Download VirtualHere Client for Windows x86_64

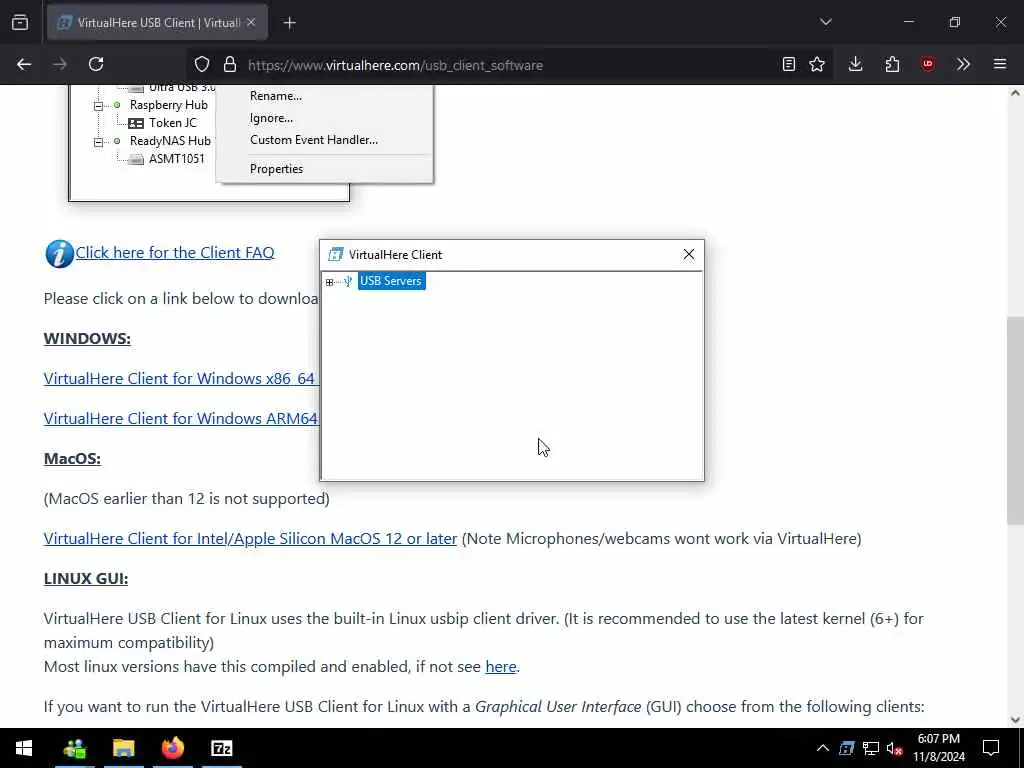tap(181, 379)
